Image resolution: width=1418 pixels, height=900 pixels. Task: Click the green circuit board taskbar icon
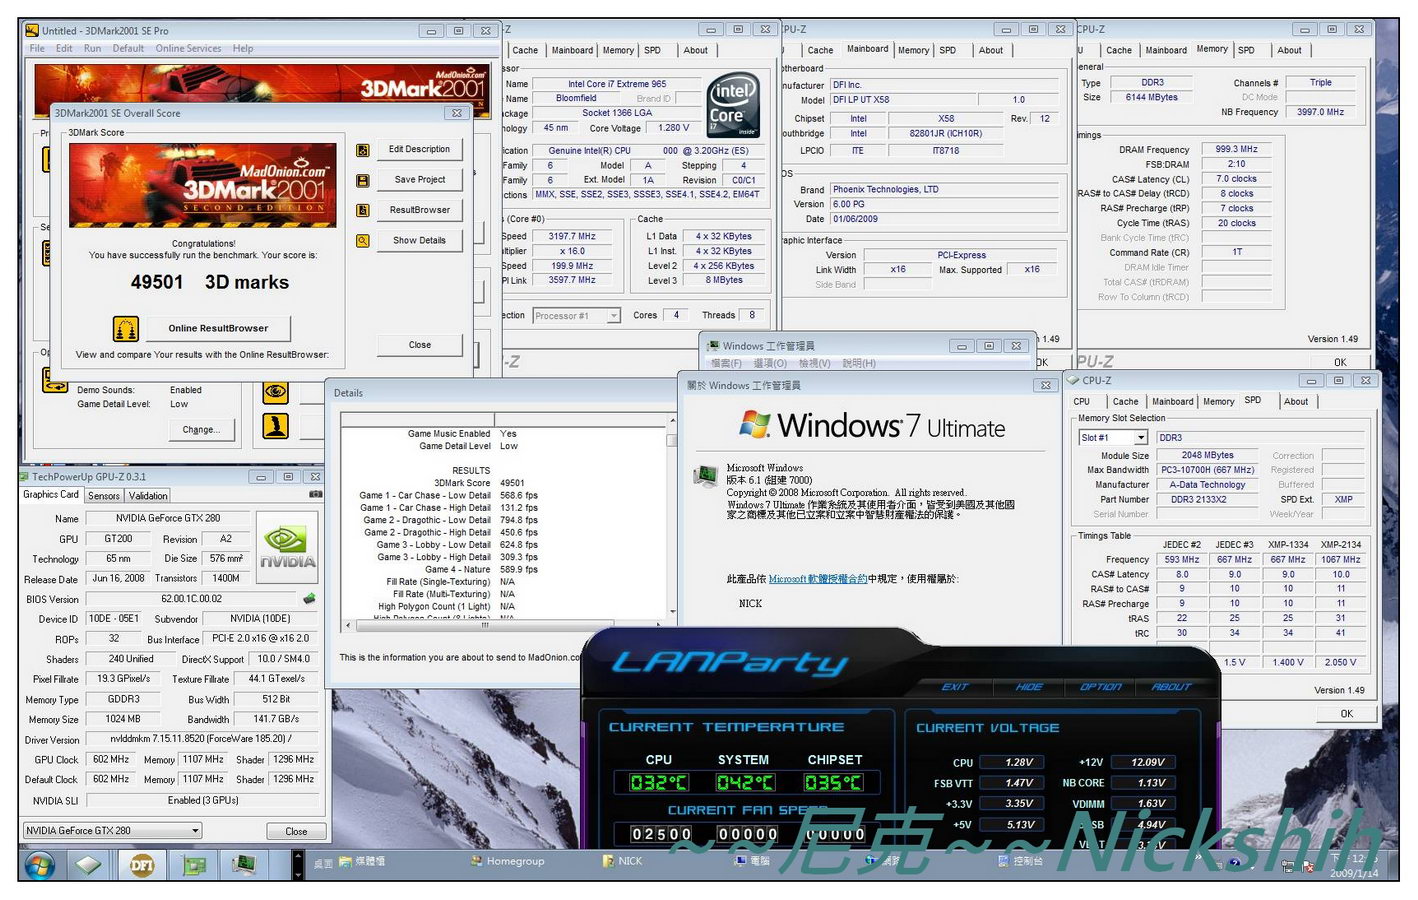(194, 865)
